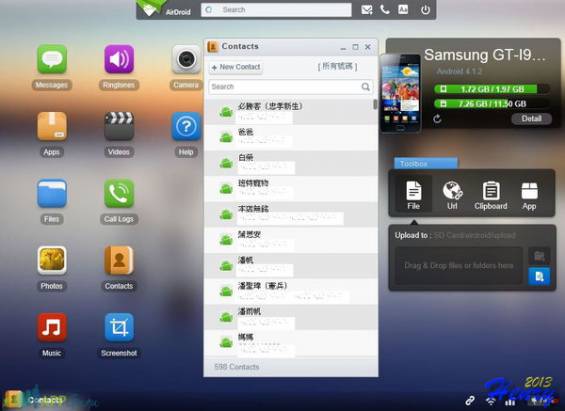Click the refresh icon on device panel
565x411 pixels.
point(437,119)
